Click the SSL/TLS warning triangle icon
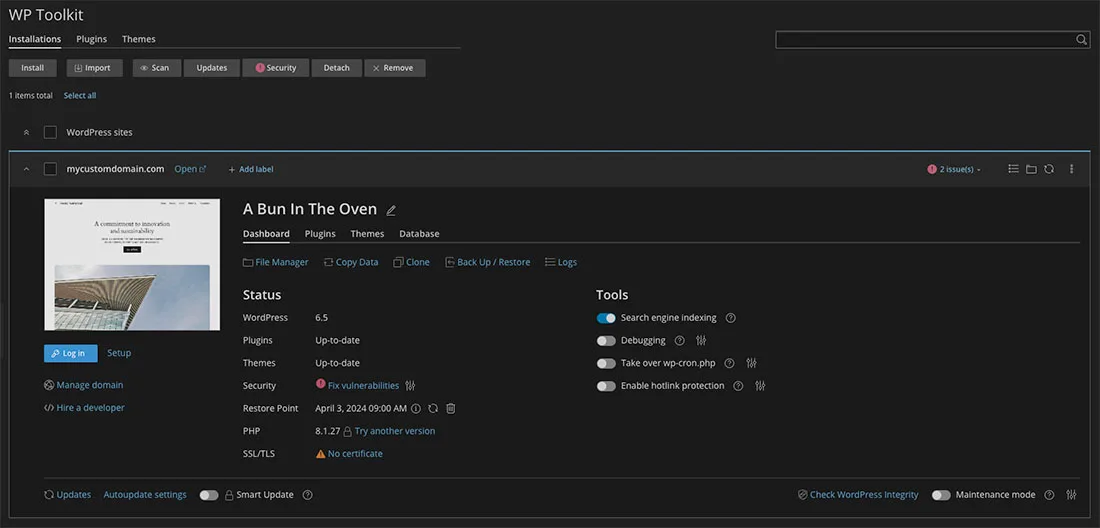Image resolution: width=1100 pixels, height=528 pixels. coord(321,454)
